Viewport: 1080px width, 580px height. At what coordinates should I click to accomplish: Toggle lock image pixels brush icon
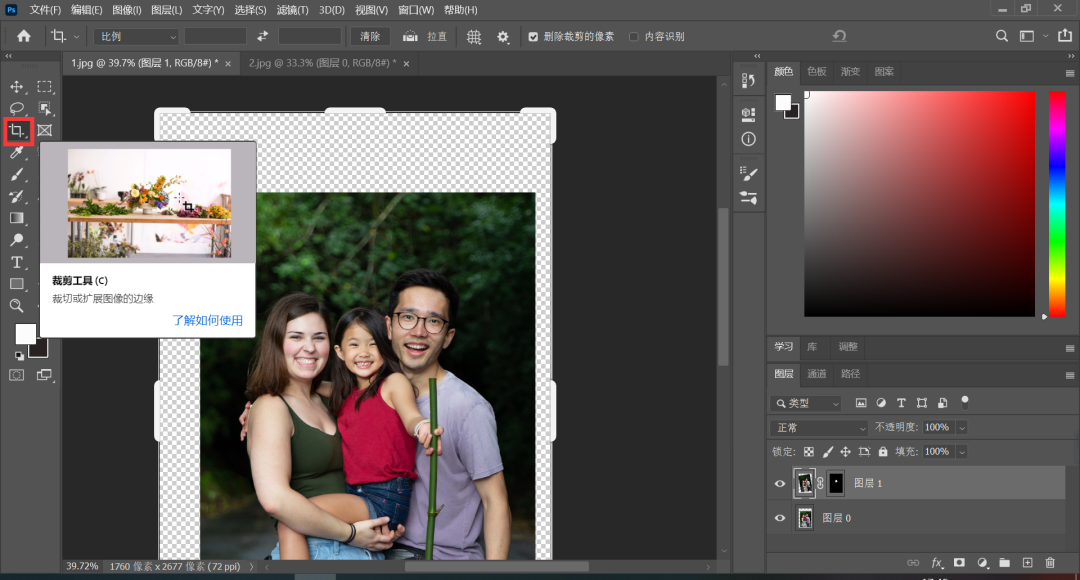click(x=827, y=452)
